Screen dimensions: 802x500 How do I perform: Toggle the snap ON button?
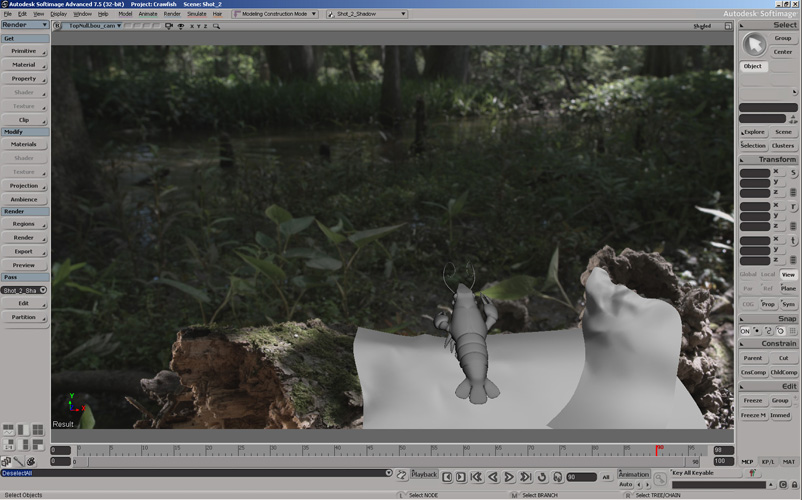tap(745, 331)
